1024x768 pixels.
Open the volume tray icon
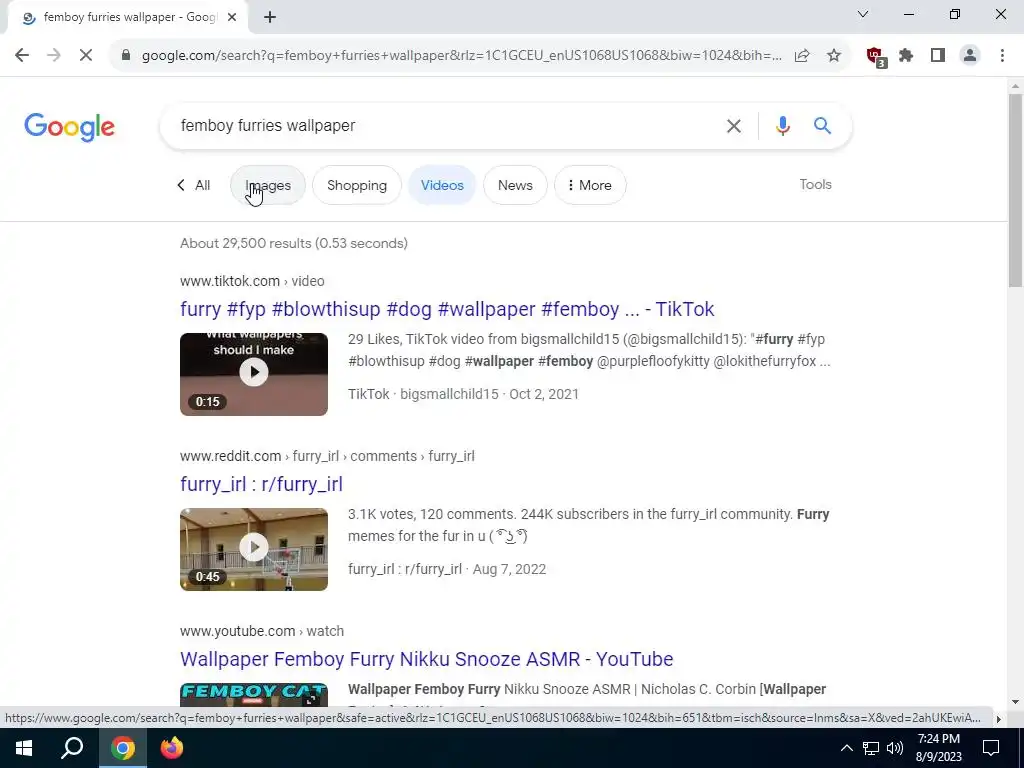pos(895,748)
